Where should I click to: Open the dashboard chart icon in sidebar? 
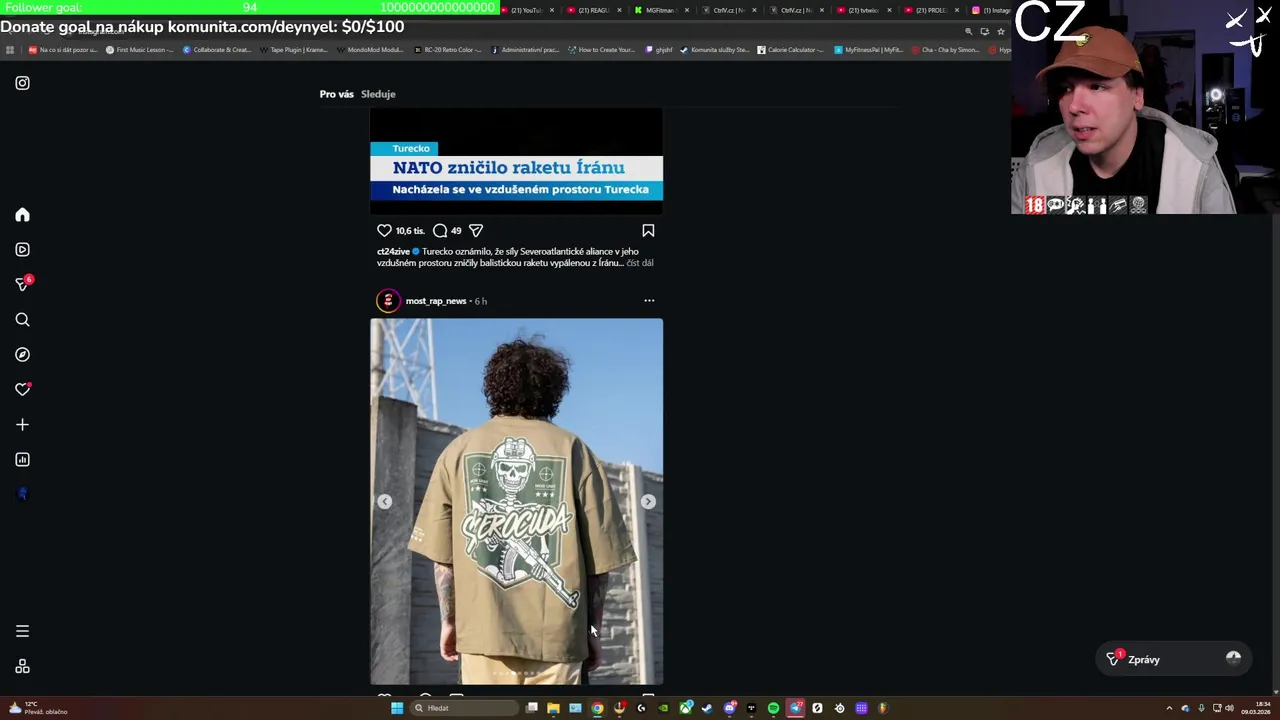22,460
